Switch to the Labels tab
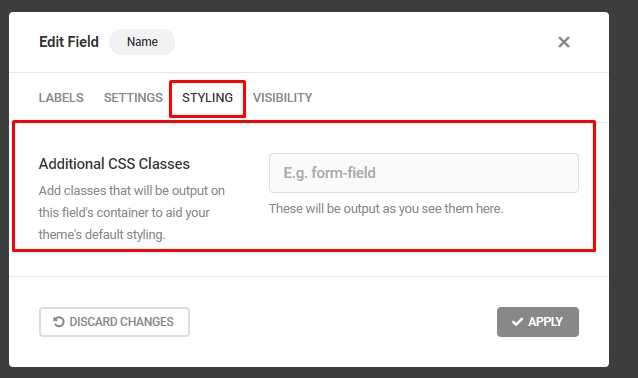The height and width of the screenshot is (378, 638). (x=61, y=98)
